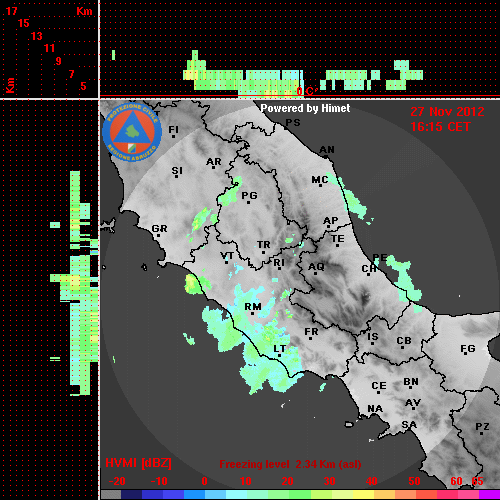Click the 'Powered by Himet' text
Viewport: 500px width, 500px height.
point(305,108)
